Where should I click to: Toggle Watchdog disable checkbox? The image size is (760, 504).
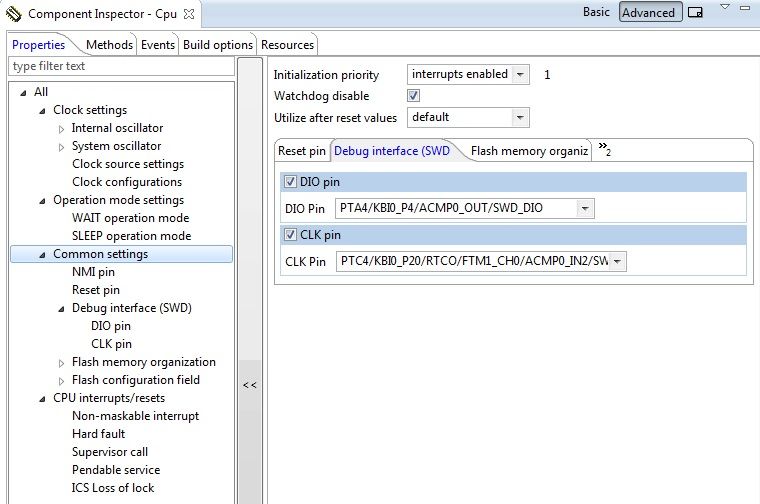[413, 95]
